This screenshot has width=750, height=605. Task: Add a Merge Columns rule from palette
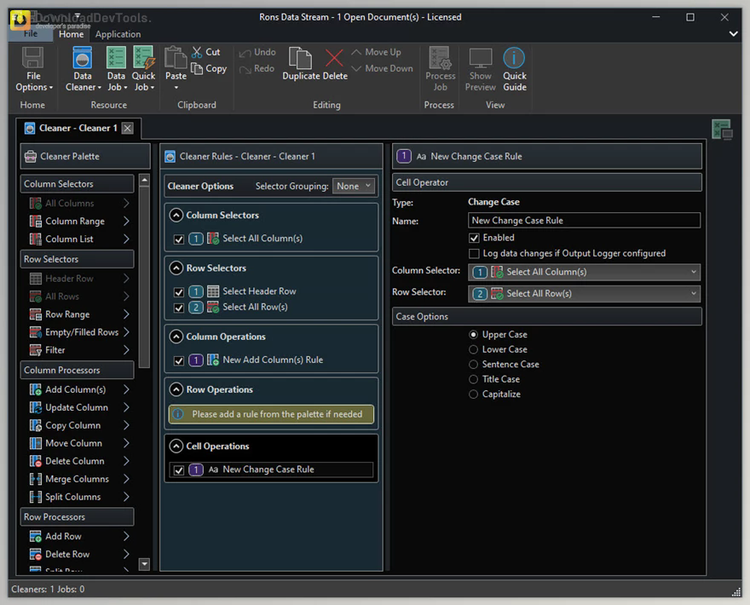tap(76, 479)
